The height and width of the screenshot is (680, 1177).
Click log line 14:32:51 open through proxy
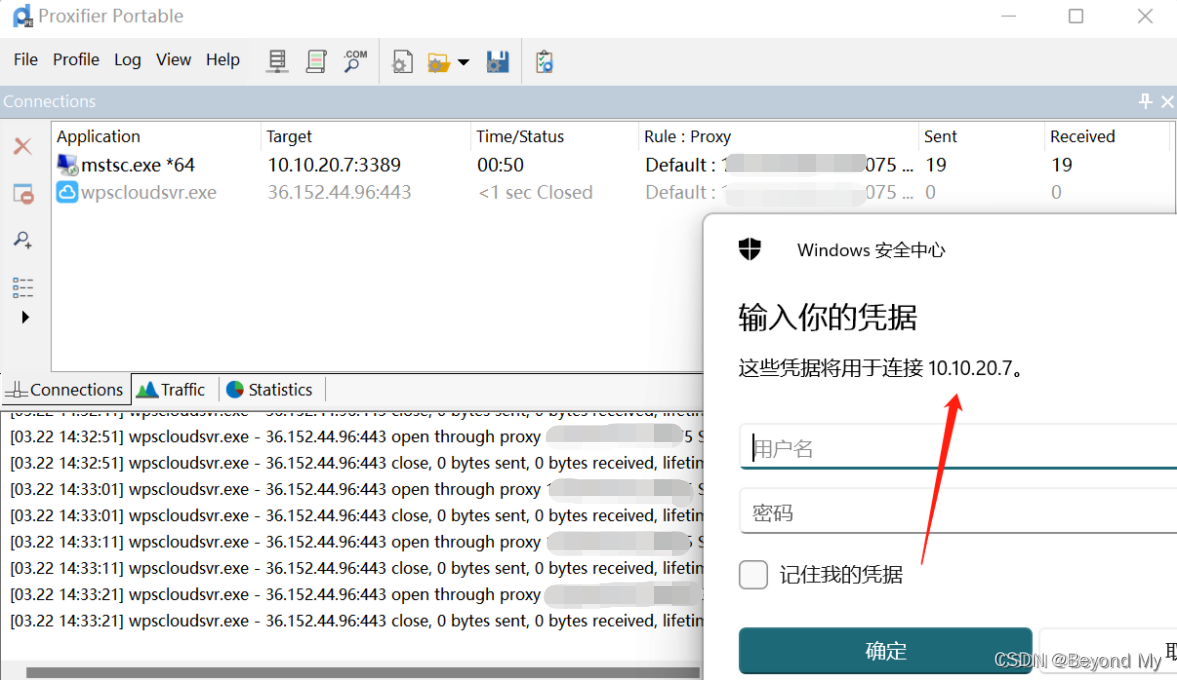point(357,437)
